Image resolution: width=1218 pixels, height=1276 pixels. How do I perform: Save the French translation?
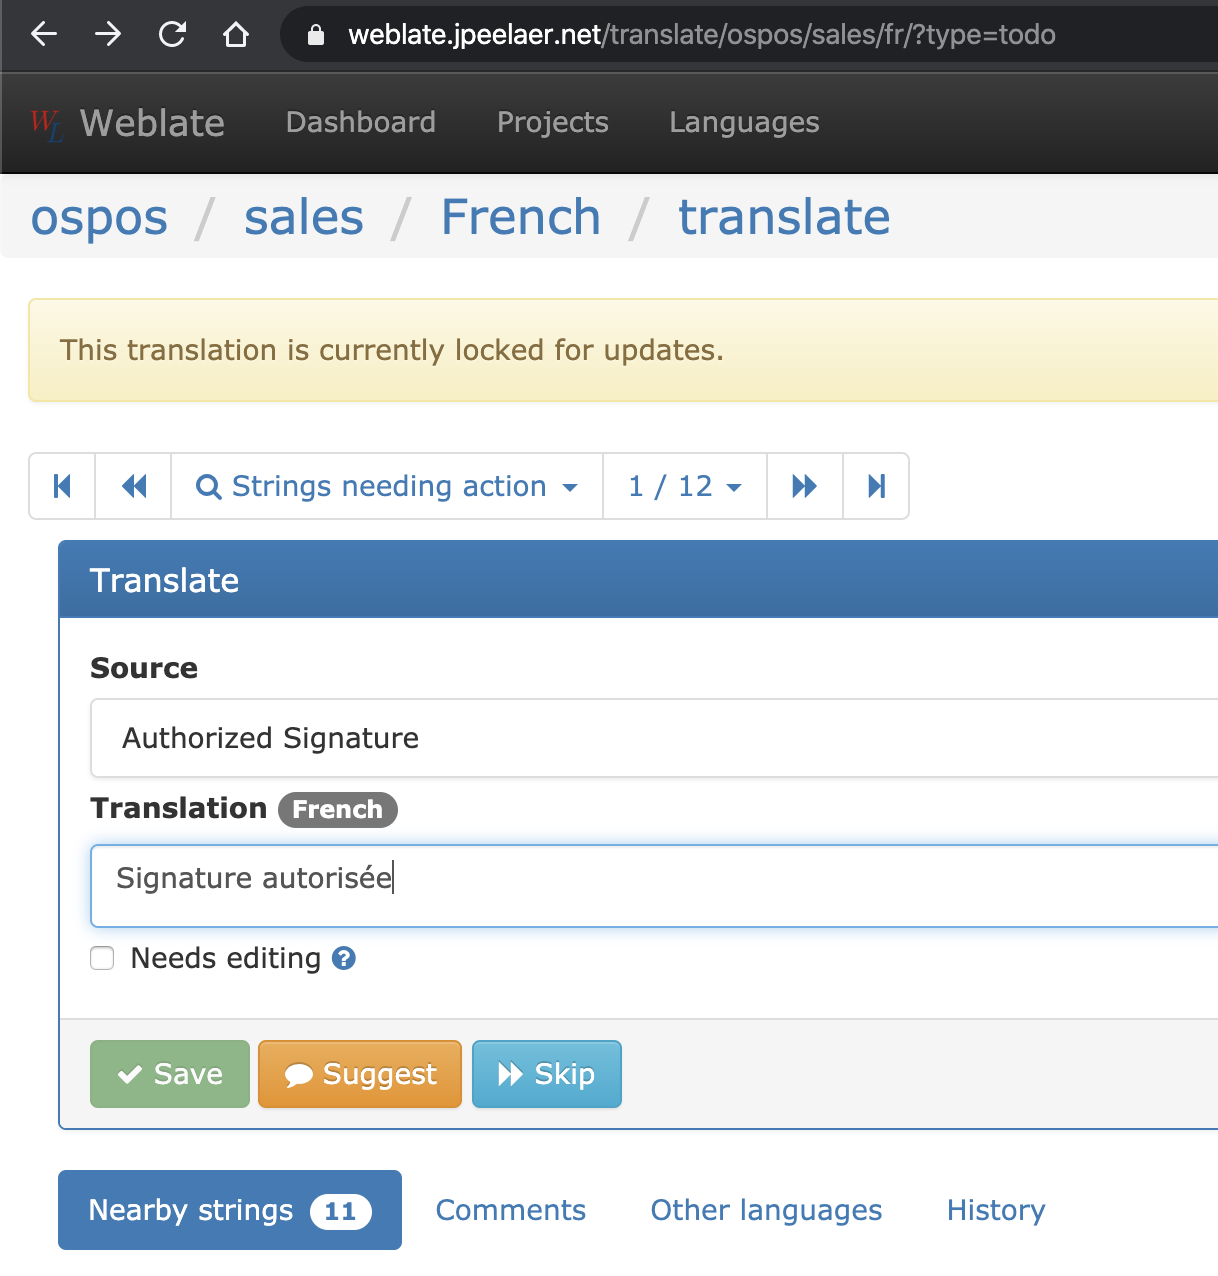point(169,1074)
